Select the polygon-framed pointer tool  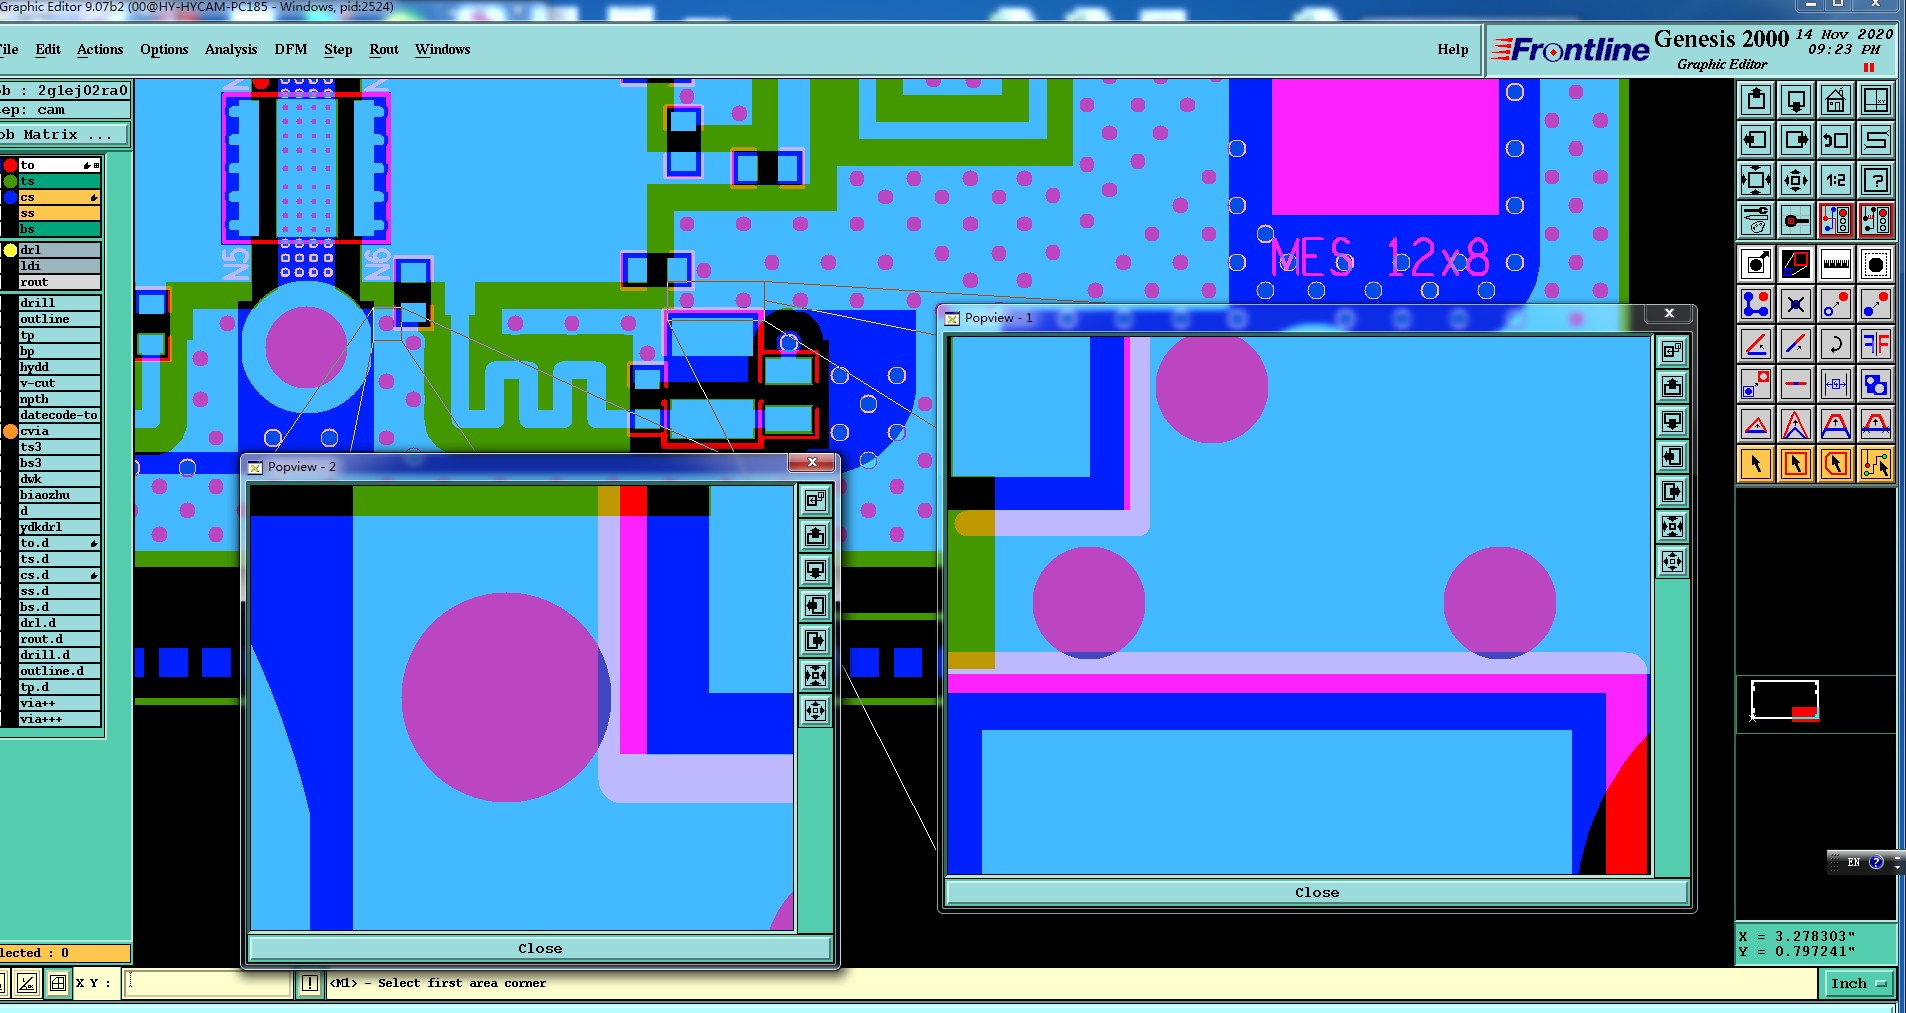click(x=1836, y=464)
